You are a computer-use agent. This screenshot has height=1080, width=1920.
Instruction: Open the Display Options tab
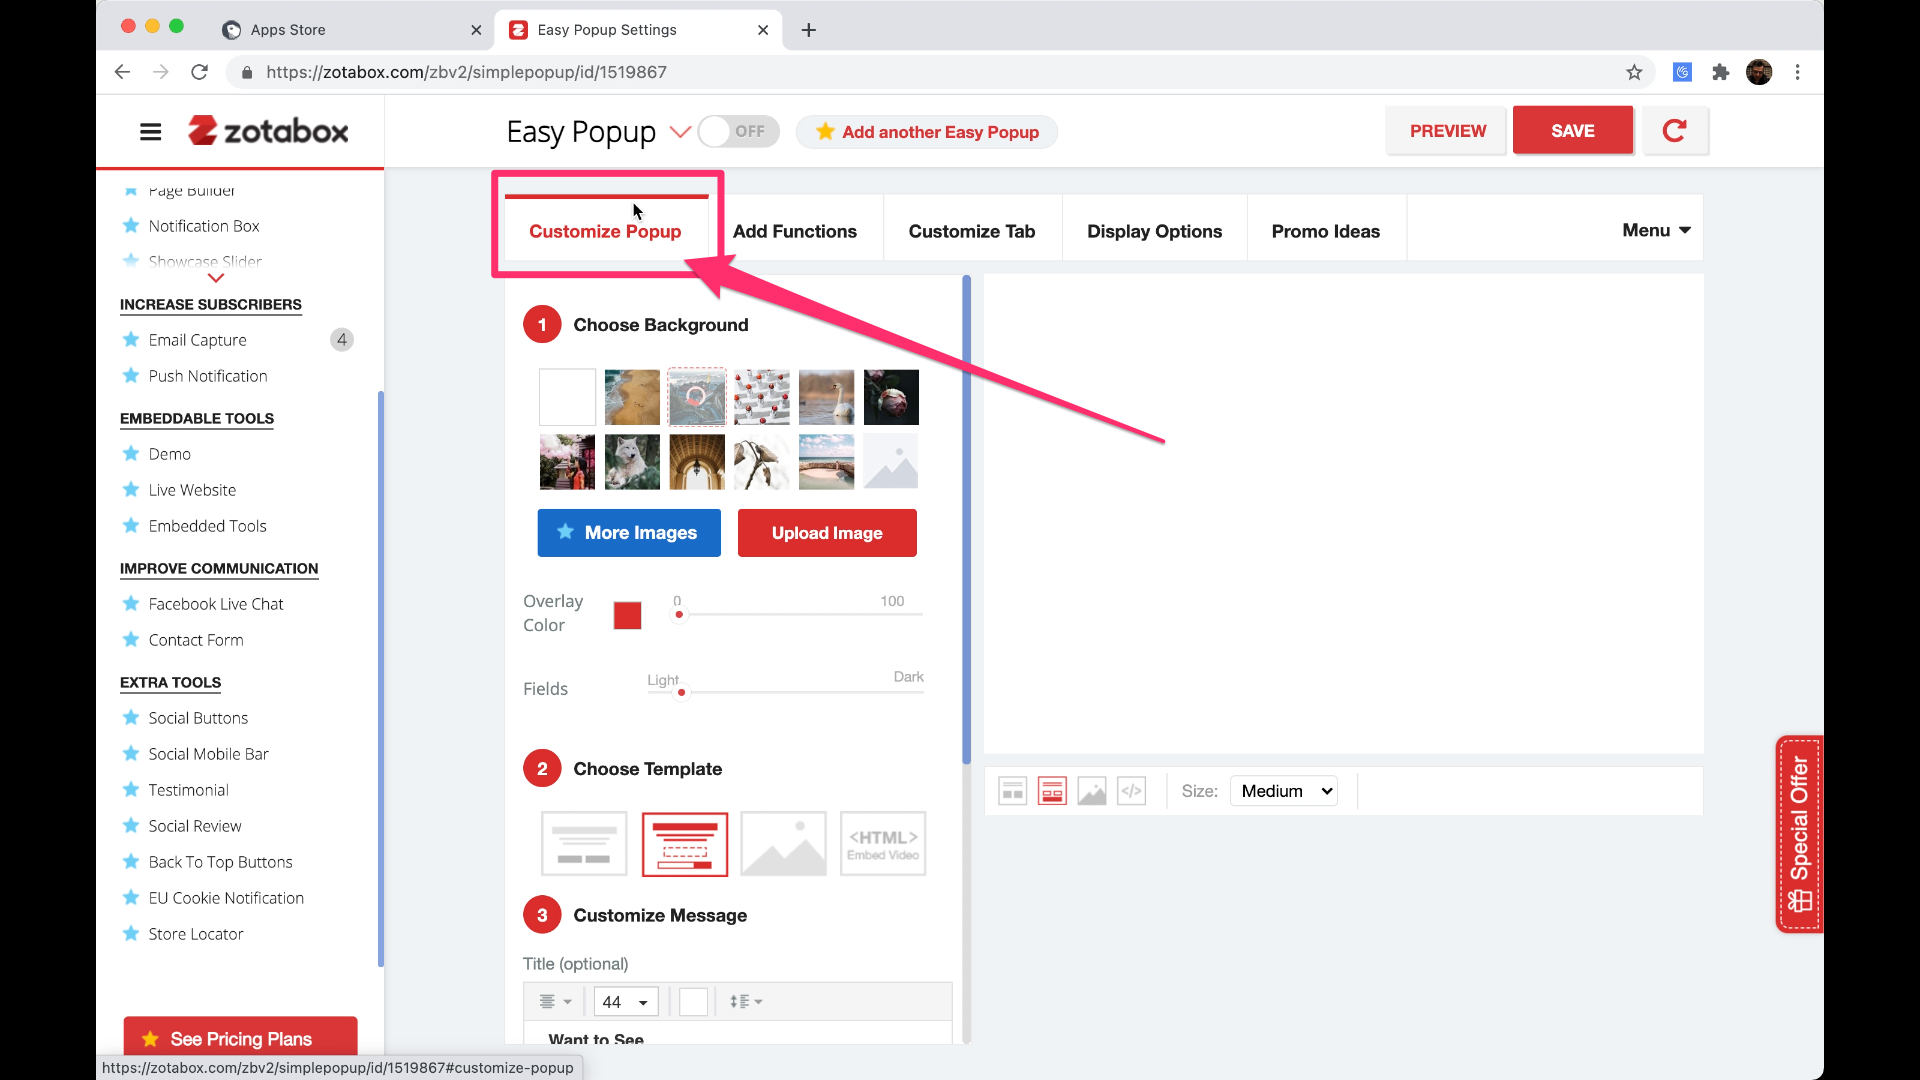tap(1154, 231)
